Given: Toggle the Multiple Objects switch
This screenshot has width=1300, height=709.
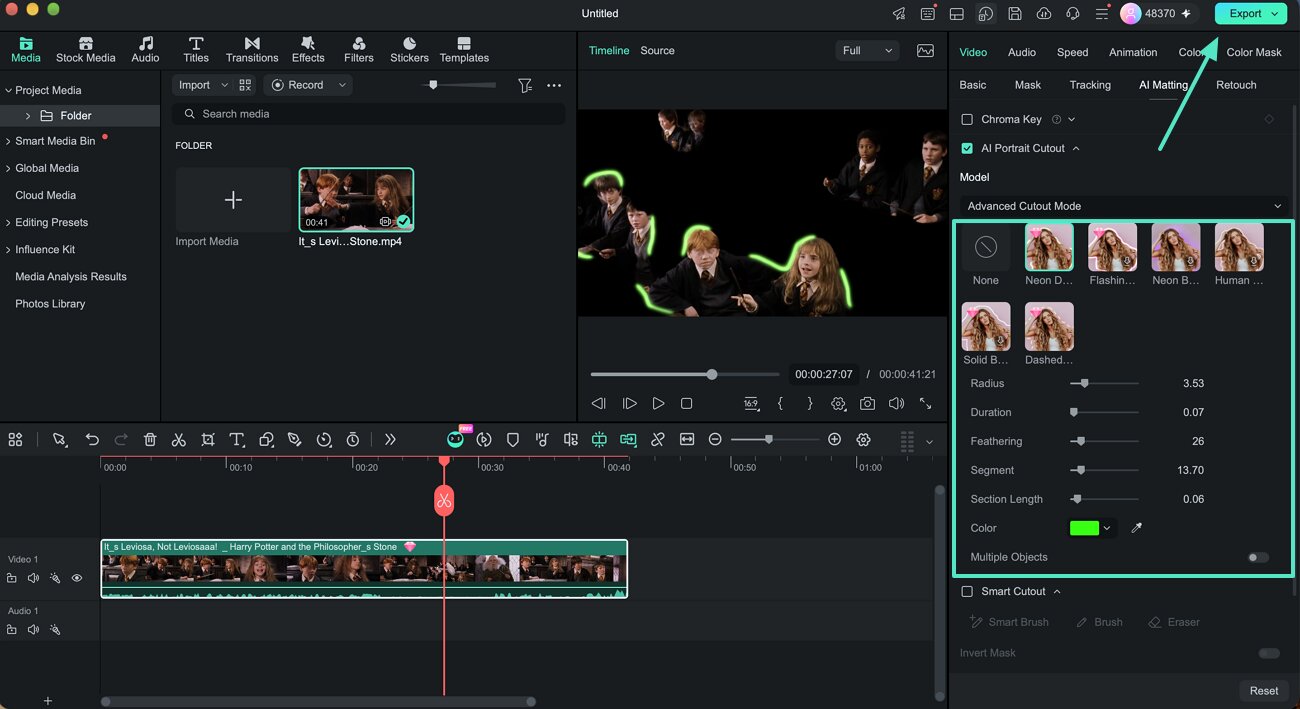Looking at the screenshot, I should pyautogui.click(x=1258, y=557).
